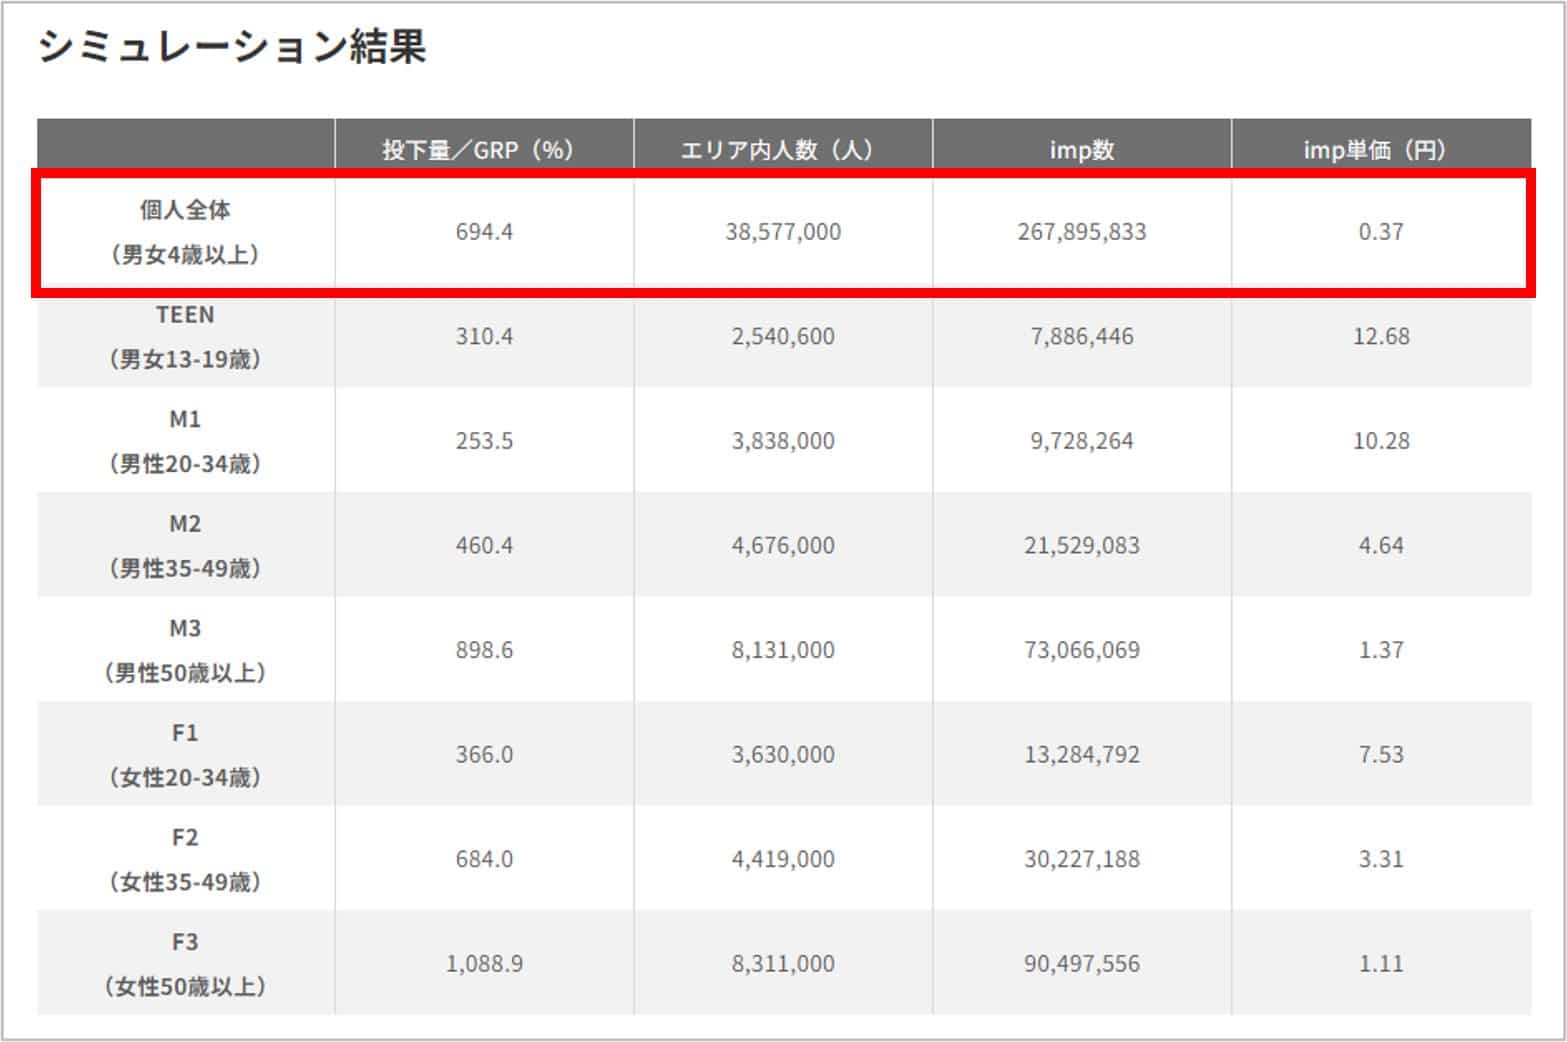This screenshot has width=1567, height=1042.
Task: Select the M3（男性50歳以上） row label
Action: pos(185,650)
